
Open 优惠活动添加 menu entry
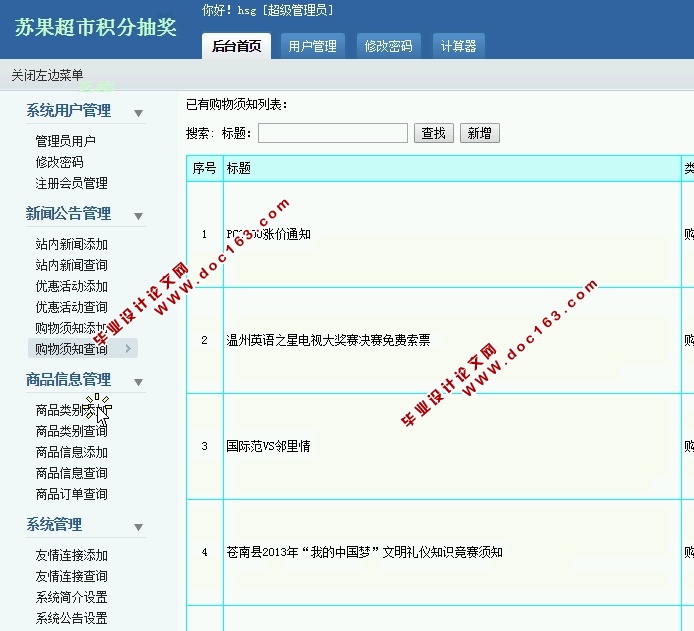point(72,286)
